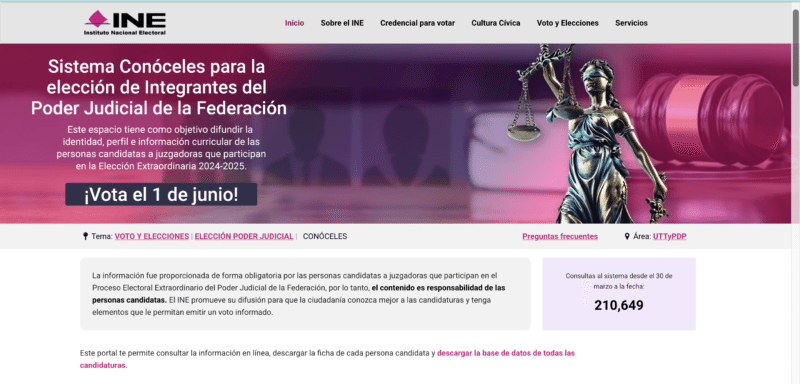The height and width of the screenshot is (384, 800).
Task: Click the ¡Vota el 1 de junio! banner
Action: click(x=161, y=194)
